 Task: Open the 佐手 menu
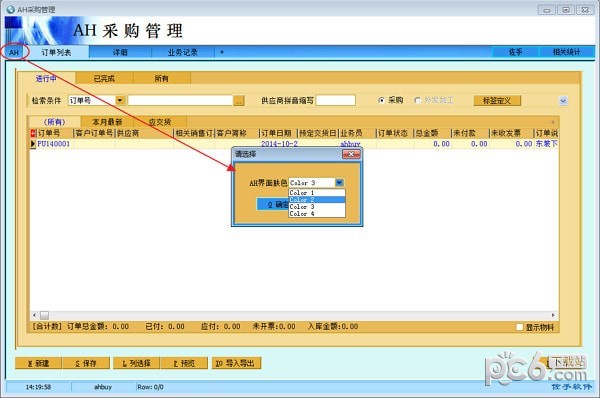[515, 52]
